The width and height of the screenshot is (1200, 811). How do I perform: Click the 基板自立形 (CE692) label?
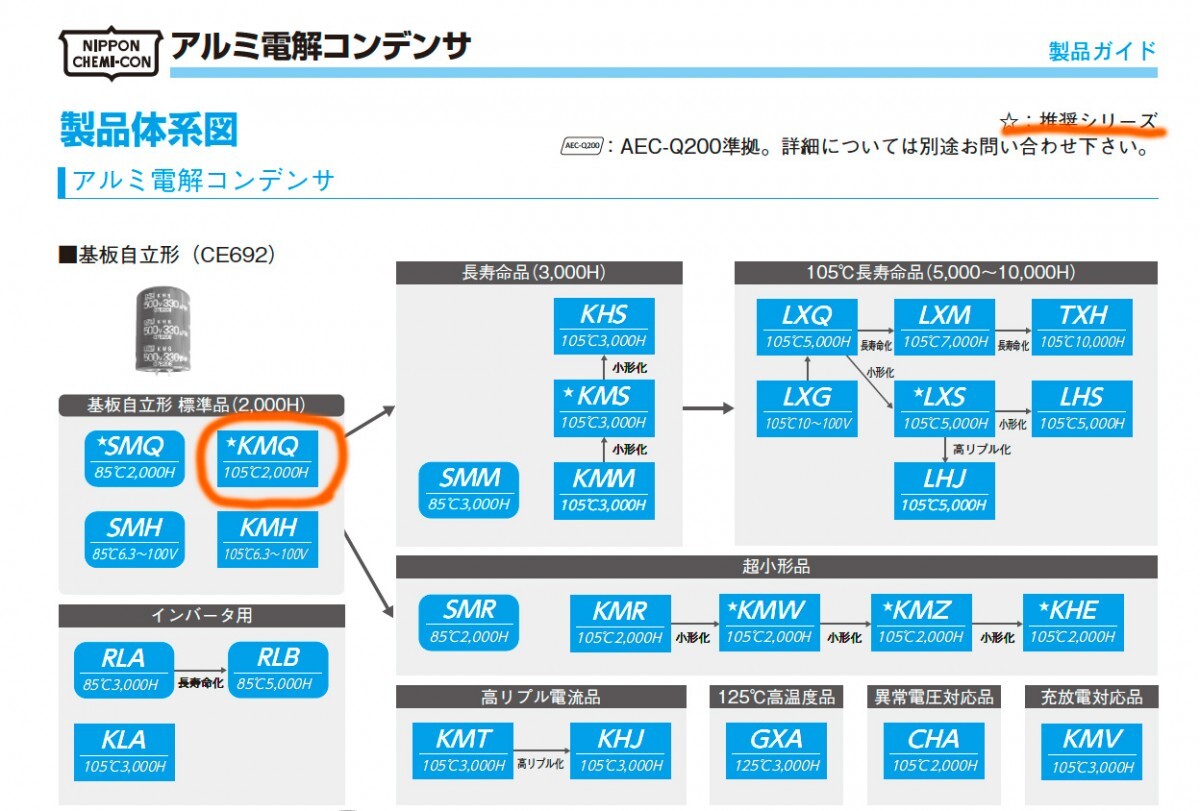coord(166,255)
